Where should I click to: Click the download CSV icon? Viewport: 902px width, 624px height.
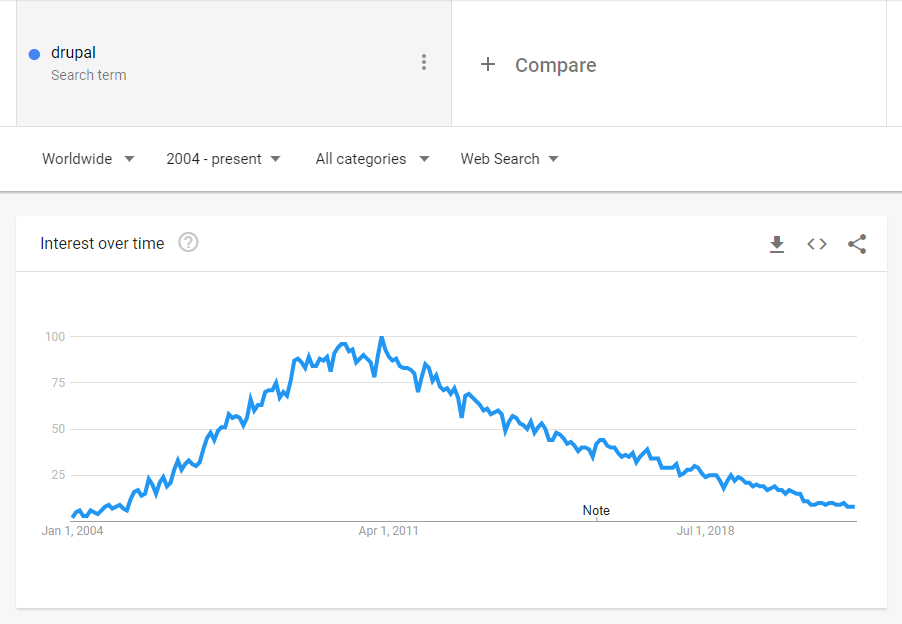[777, 244]
